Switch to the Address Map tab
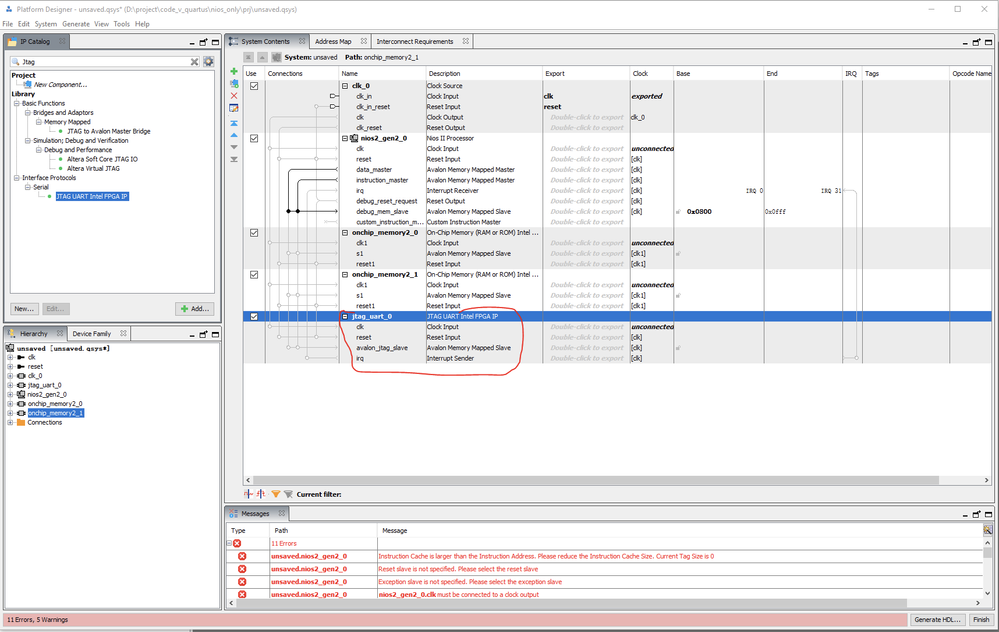The height and width of the screenshot is (632, 999). (x=333, y=41)
